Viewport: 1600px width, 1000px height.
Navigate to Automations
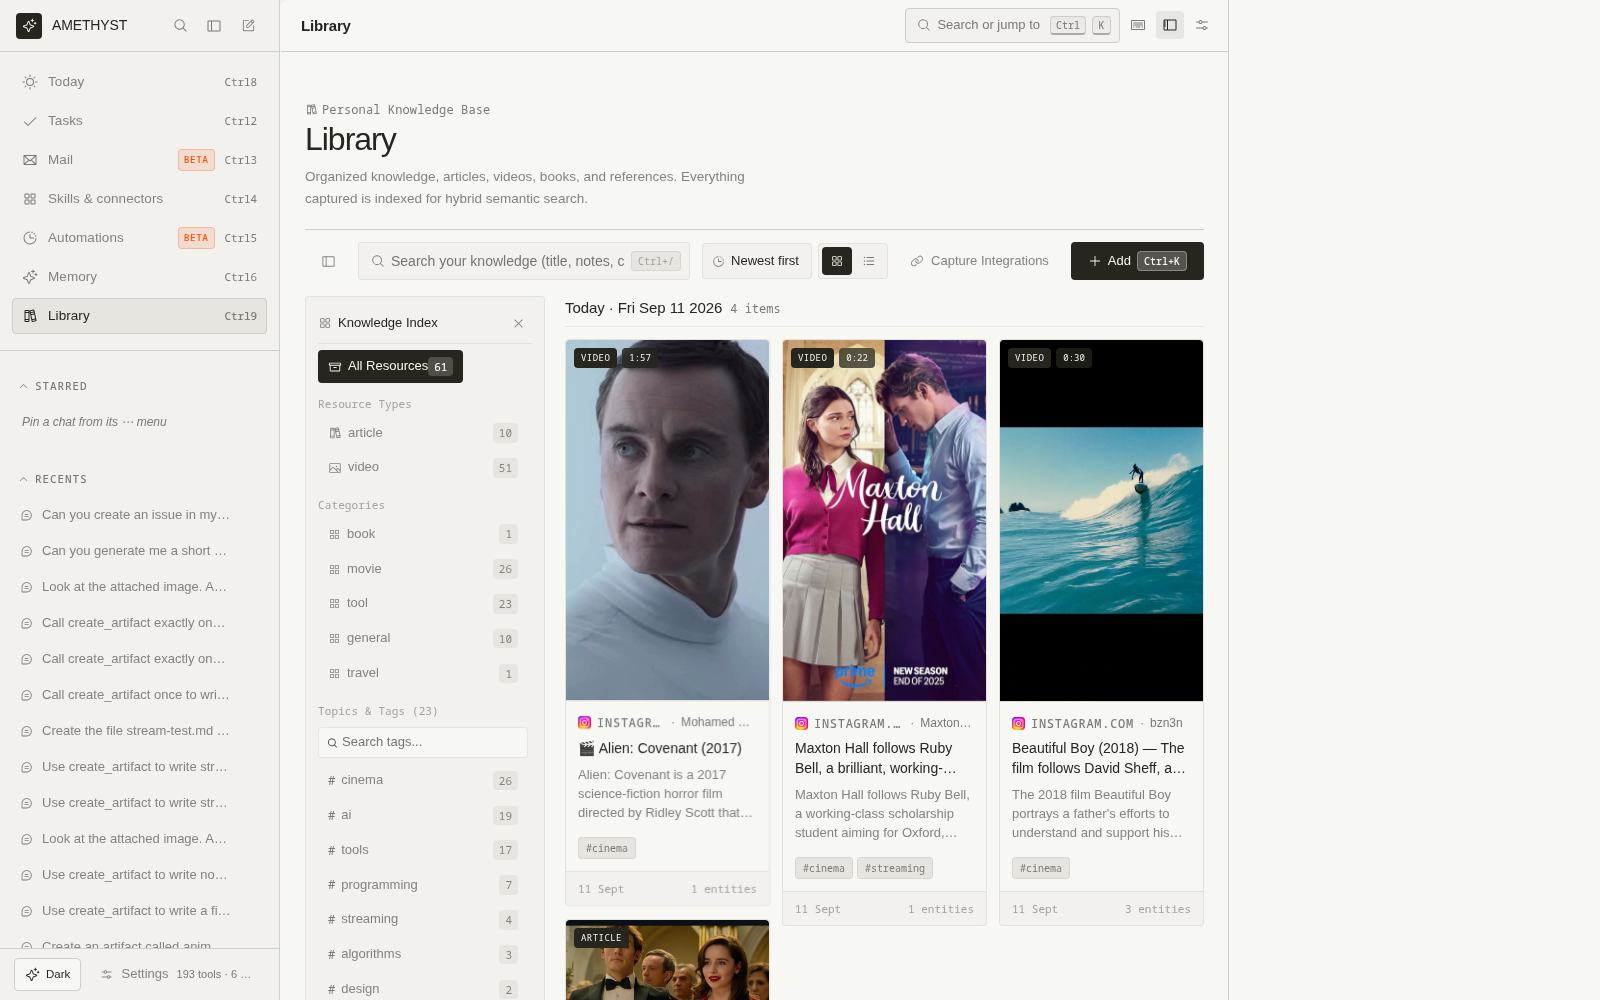[139, 238]
